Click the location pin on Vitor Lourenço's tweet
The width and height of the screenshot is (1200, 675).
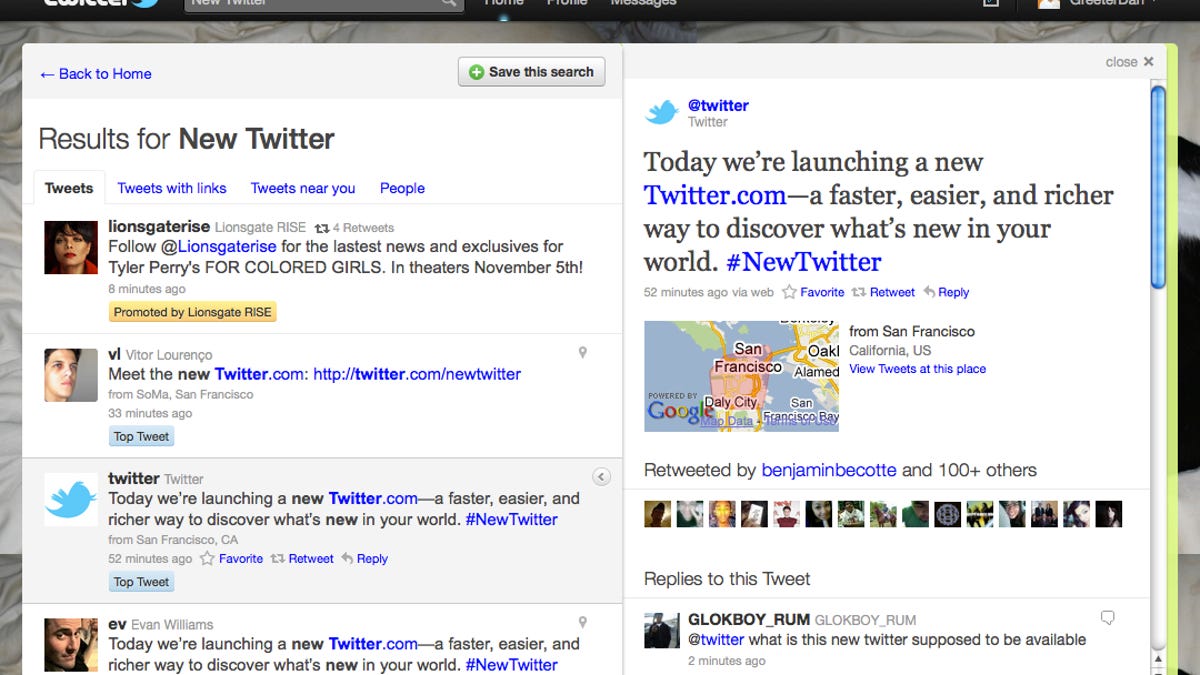[x=583, y=352]
